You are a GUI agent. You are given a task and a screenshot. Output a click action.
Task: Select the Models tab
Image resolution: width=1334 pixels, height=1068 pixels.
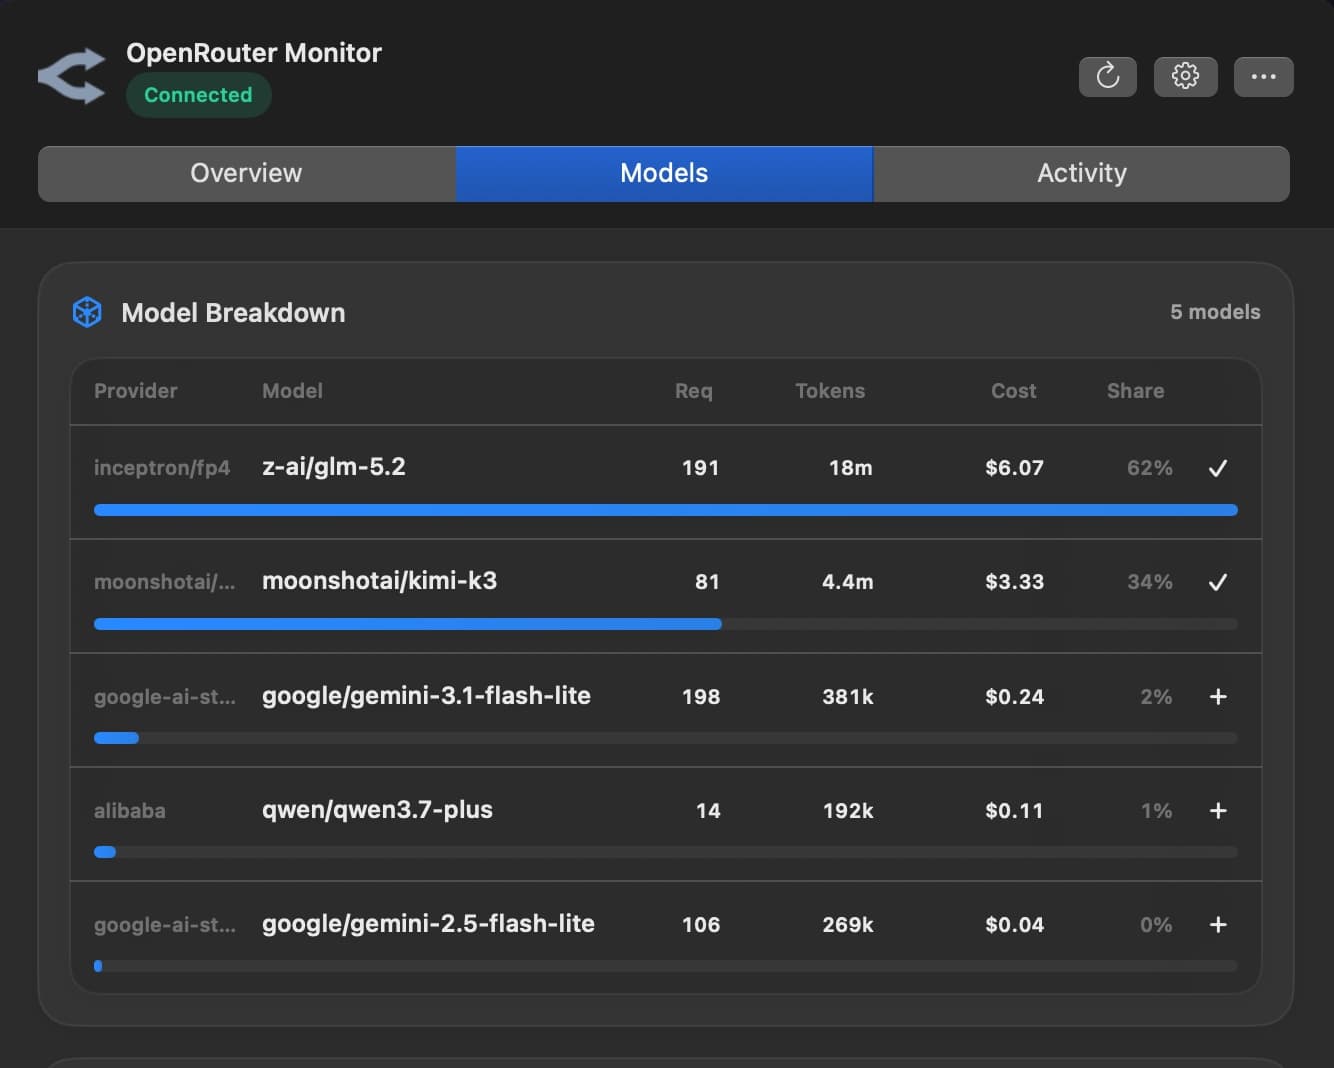click(664, 173)
